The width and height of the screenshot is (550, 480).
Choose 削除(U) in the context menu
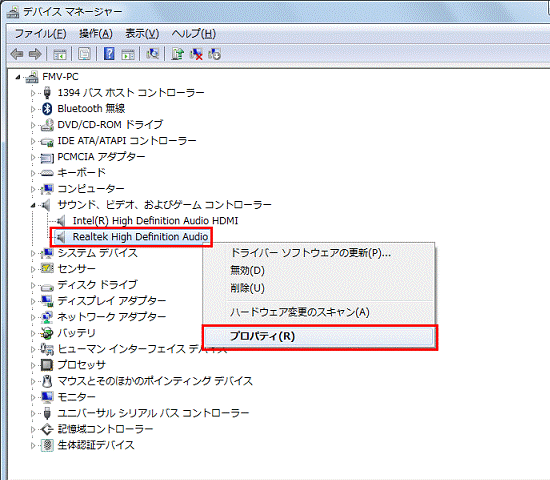pyautogui.click(x=319, y=288)
